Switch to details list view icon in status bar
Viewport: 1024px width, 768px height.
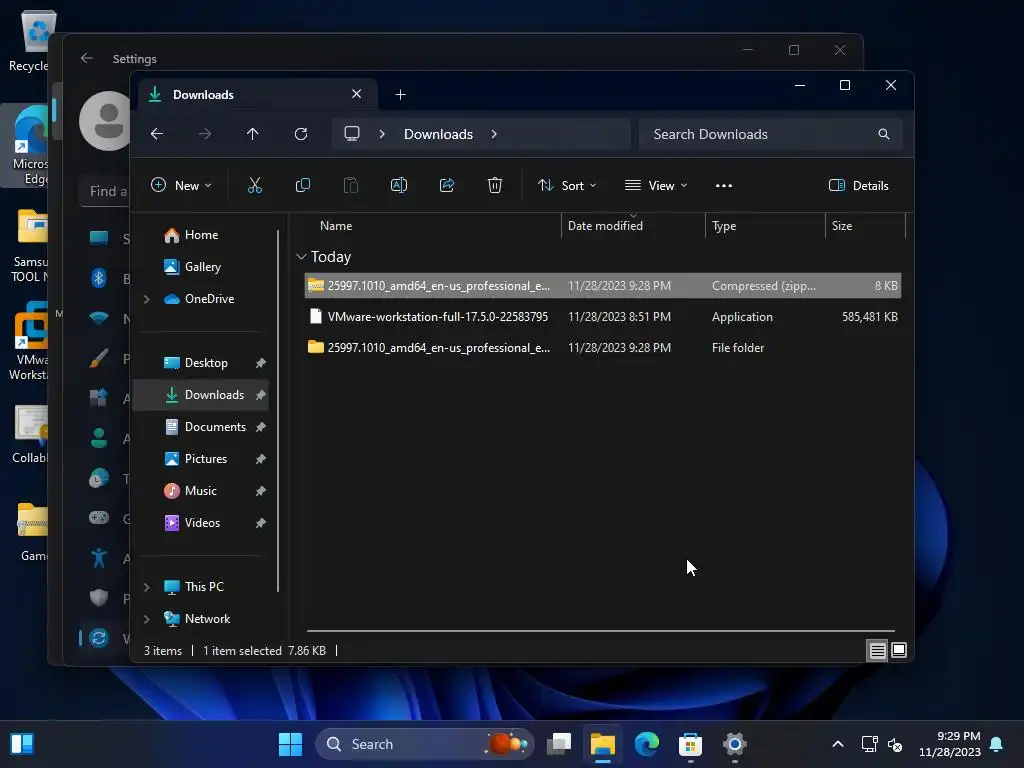877,650
